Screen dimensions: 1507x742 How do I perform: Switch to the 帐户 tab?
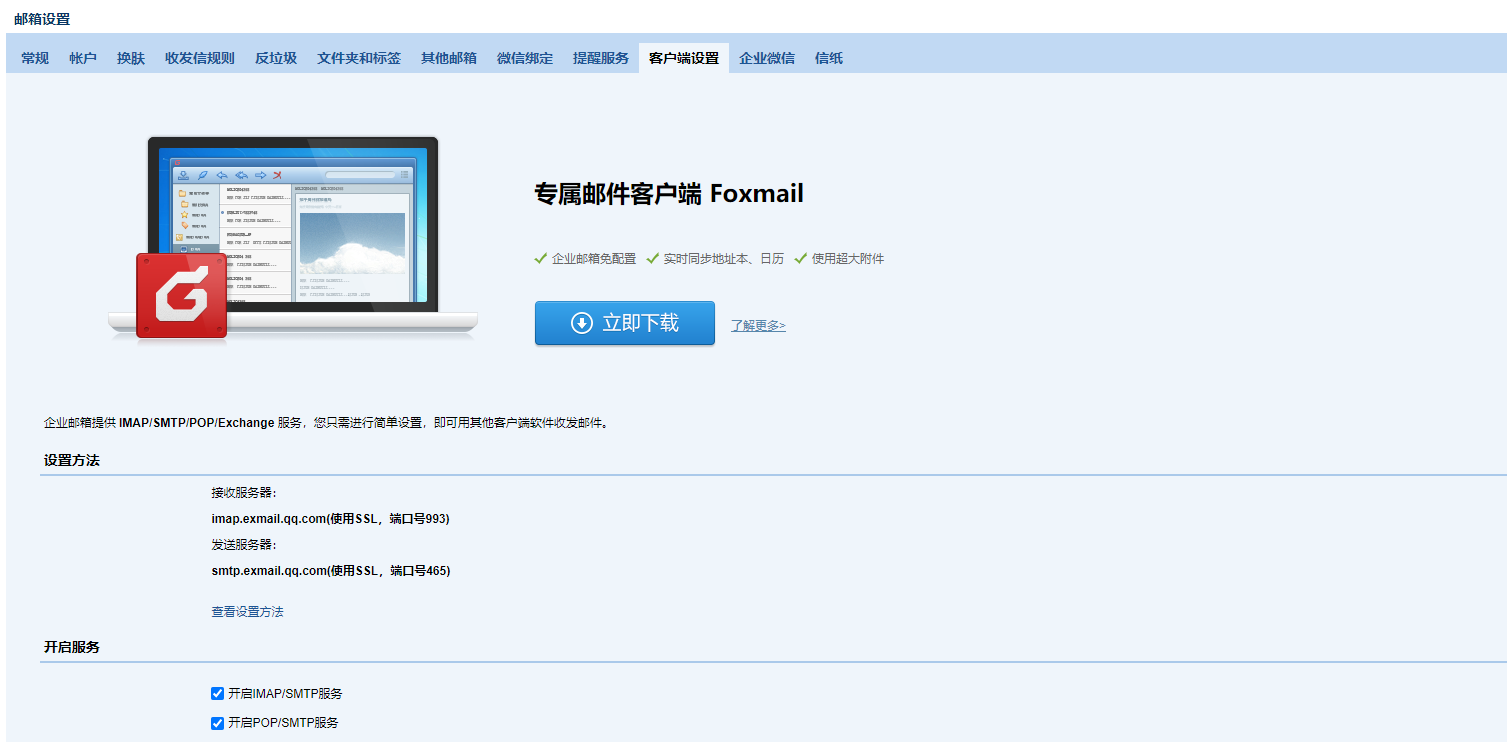(83, 58)
